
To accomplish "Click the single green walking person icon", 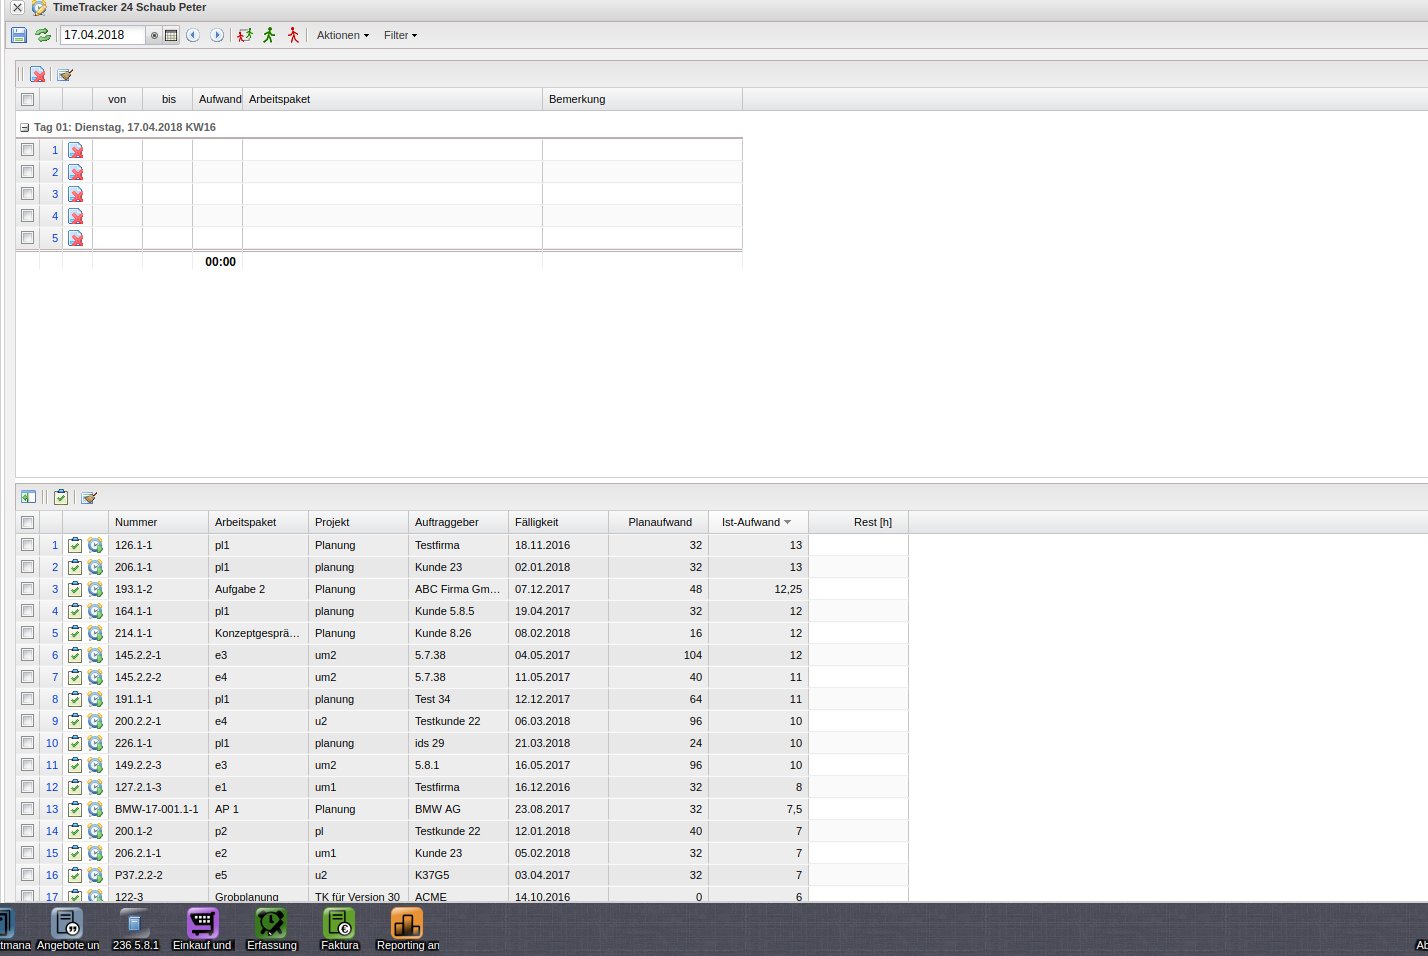I will pos(269,35).
